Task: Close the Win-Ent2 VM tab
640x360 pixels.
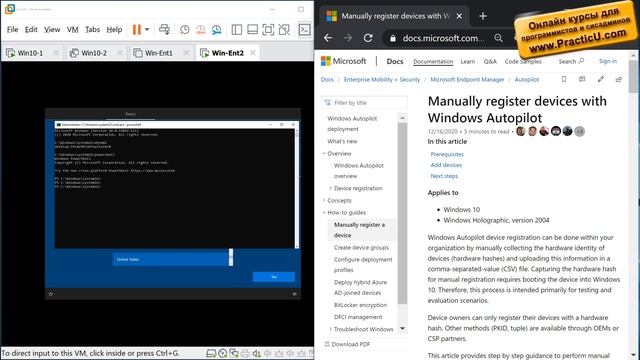Action: click(x=253, y=53)
